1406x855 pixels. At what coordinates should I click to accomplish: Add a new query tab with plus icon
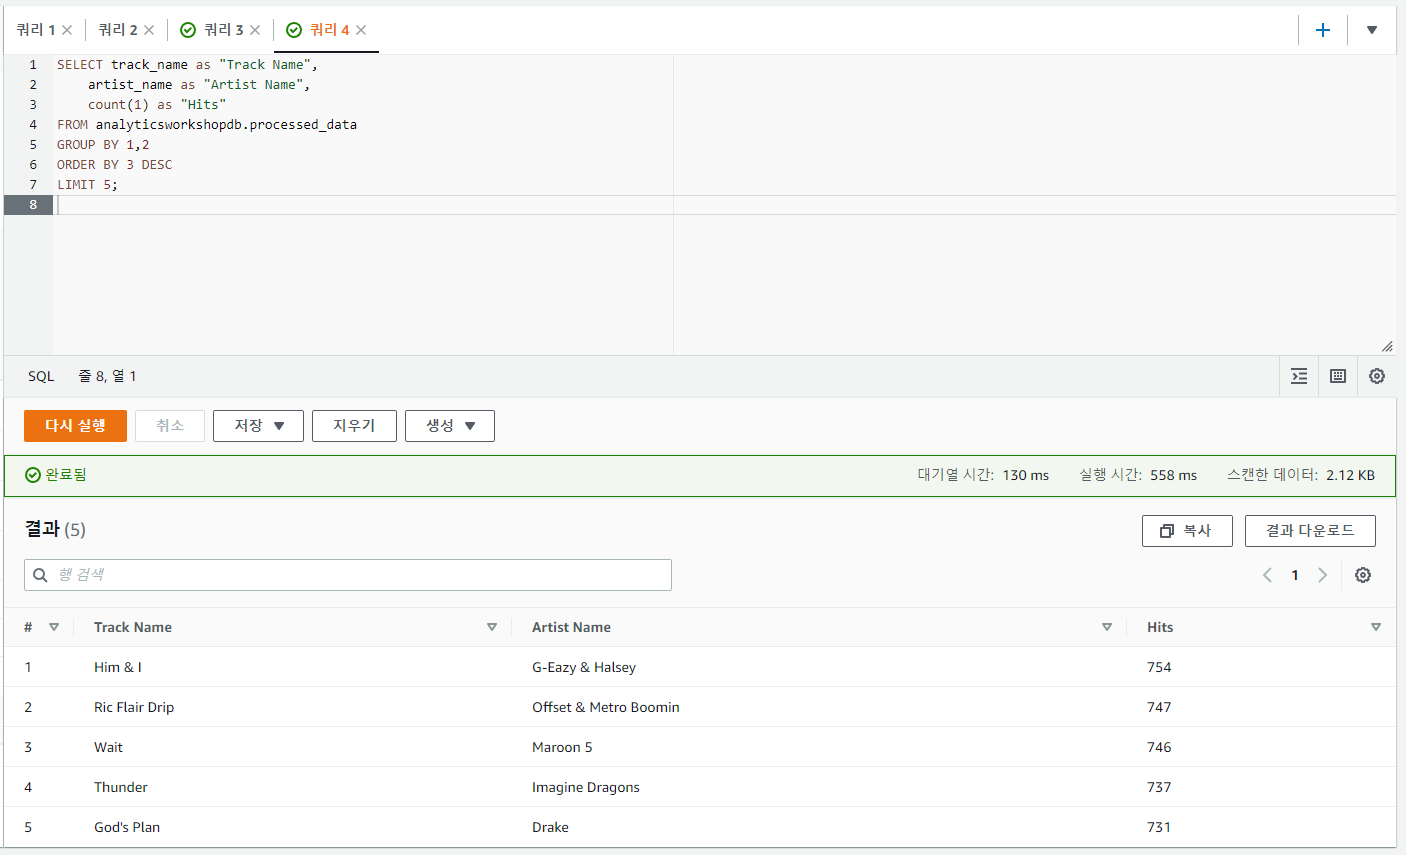(x=1323, y=30)
